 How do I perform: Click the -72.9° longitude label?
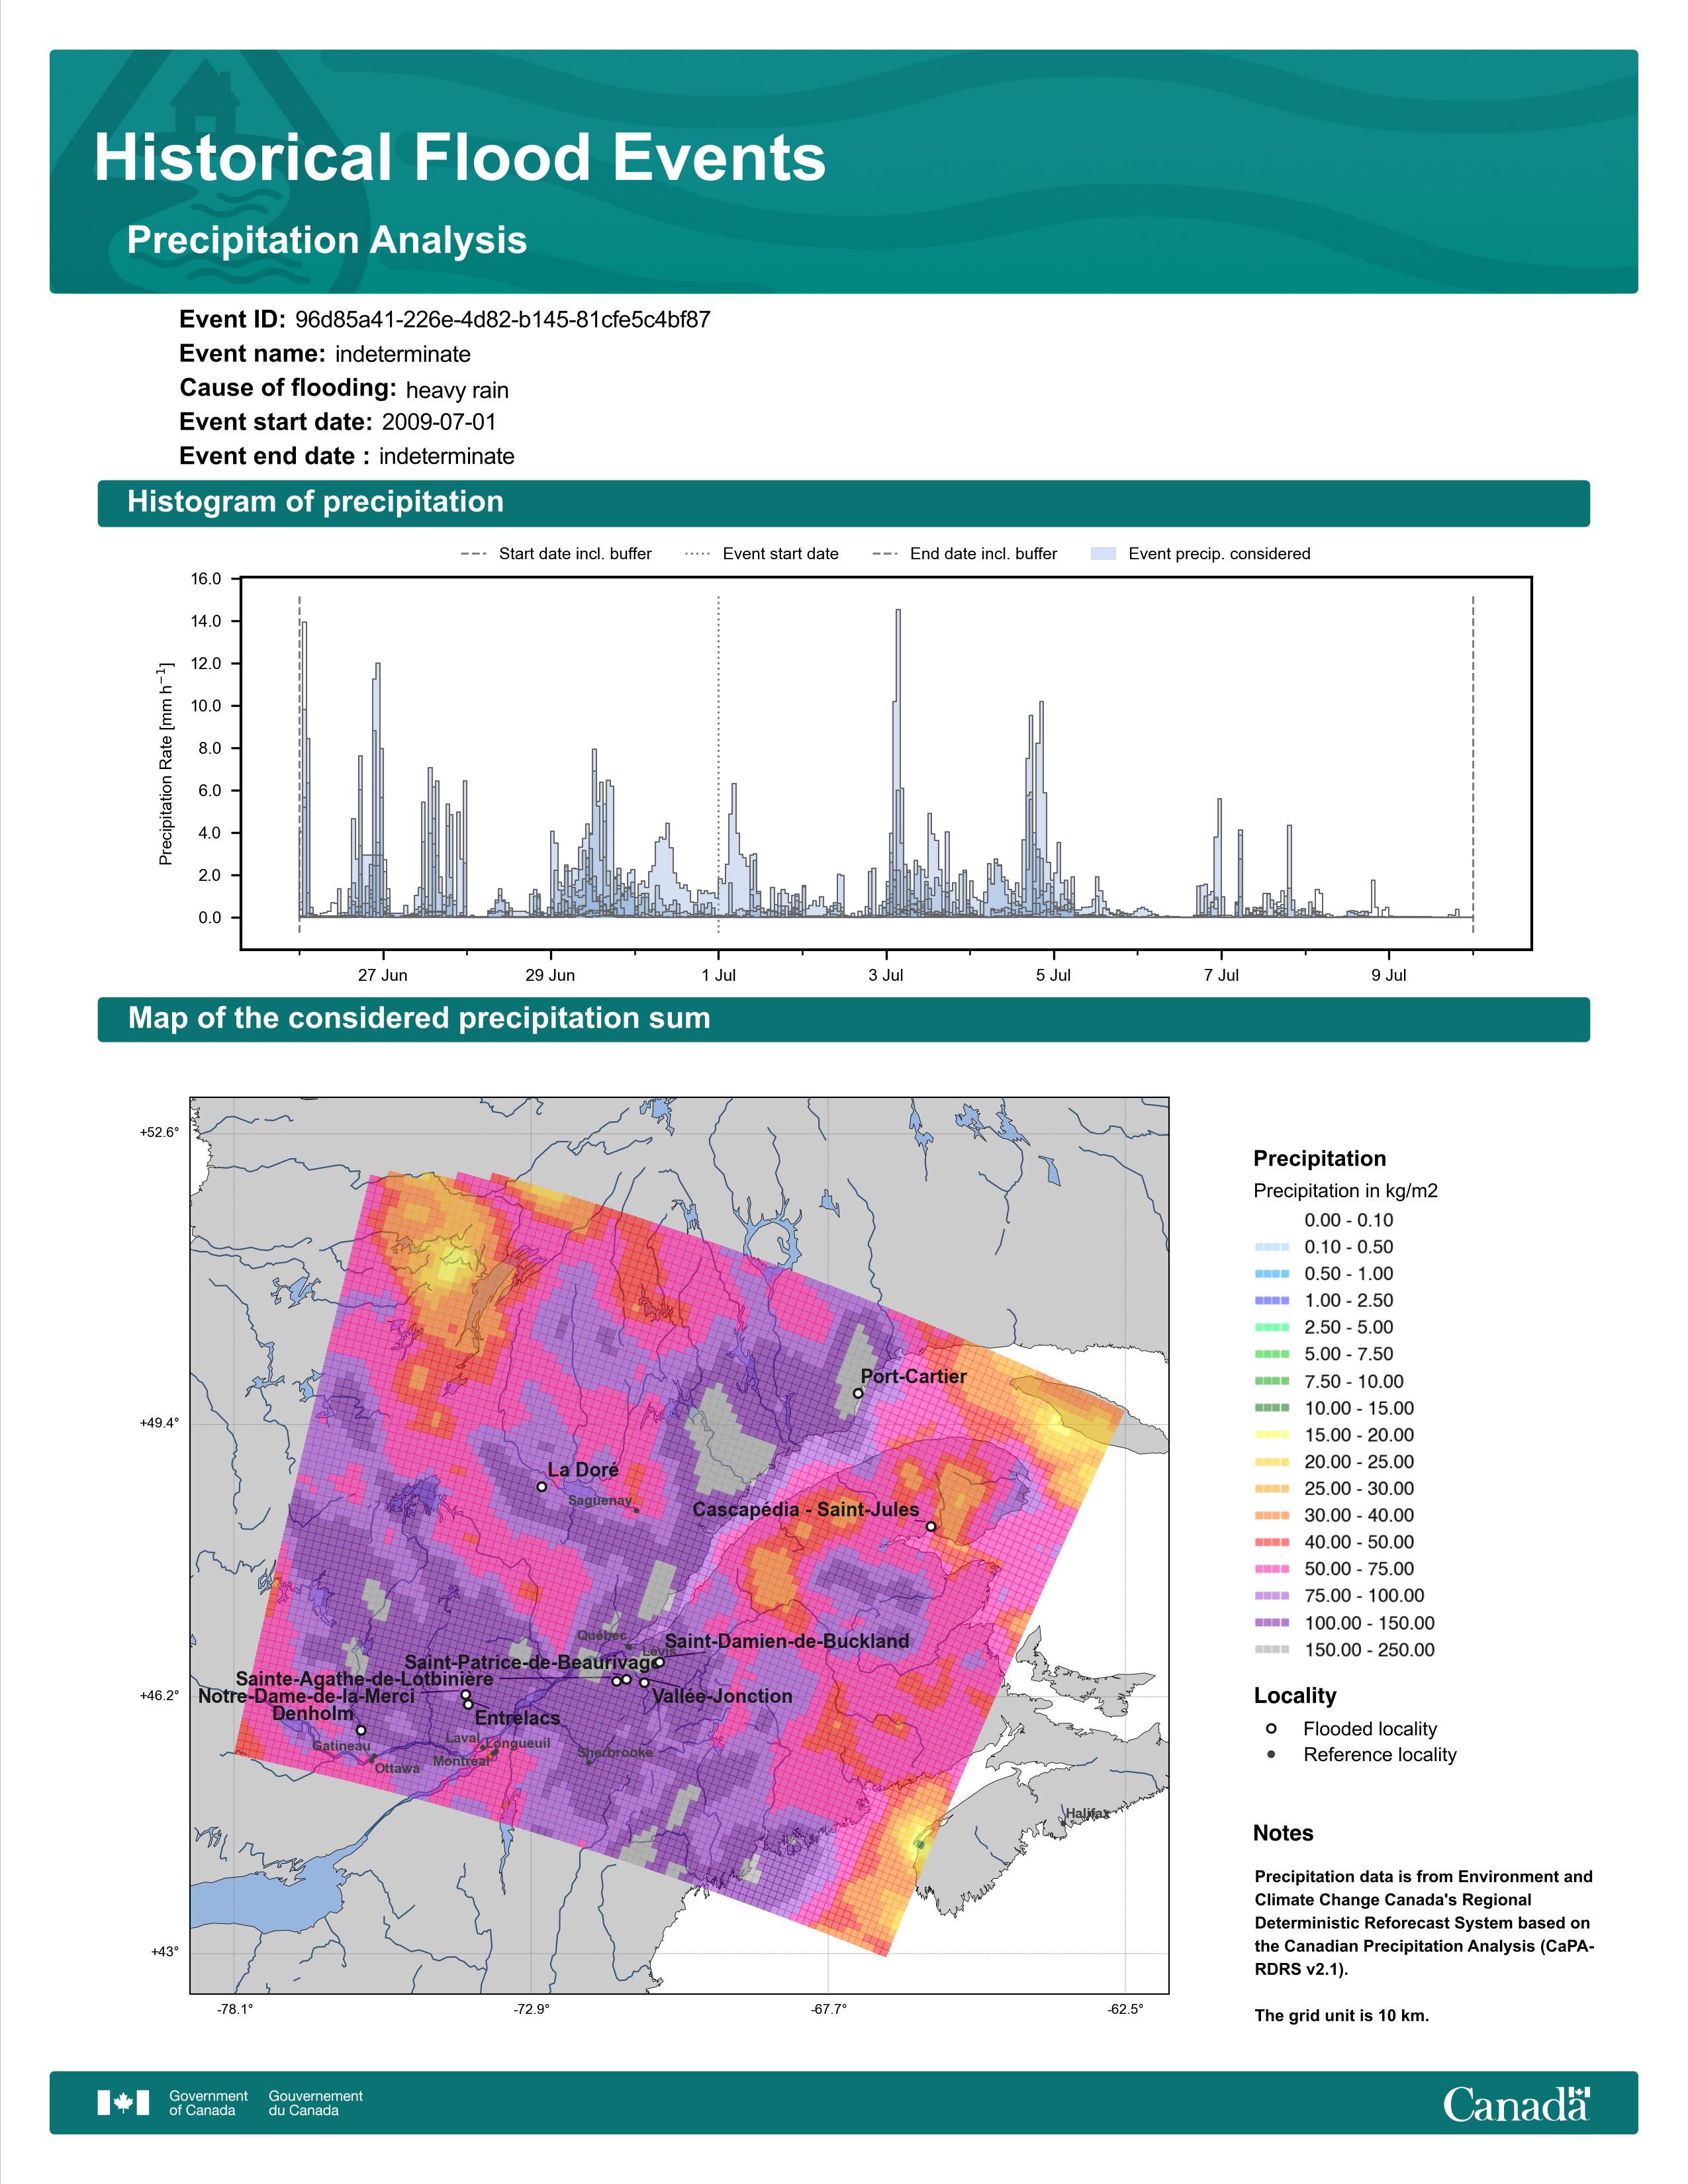coord(531,2010)
